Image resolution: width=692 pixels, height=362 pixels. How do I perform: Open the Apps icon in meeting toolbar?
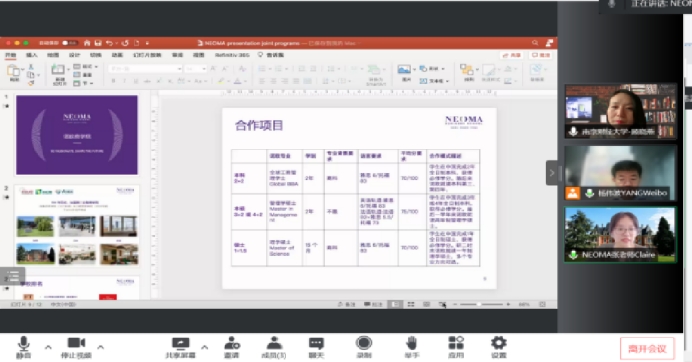pyautogui.click(x=456, y=343)
